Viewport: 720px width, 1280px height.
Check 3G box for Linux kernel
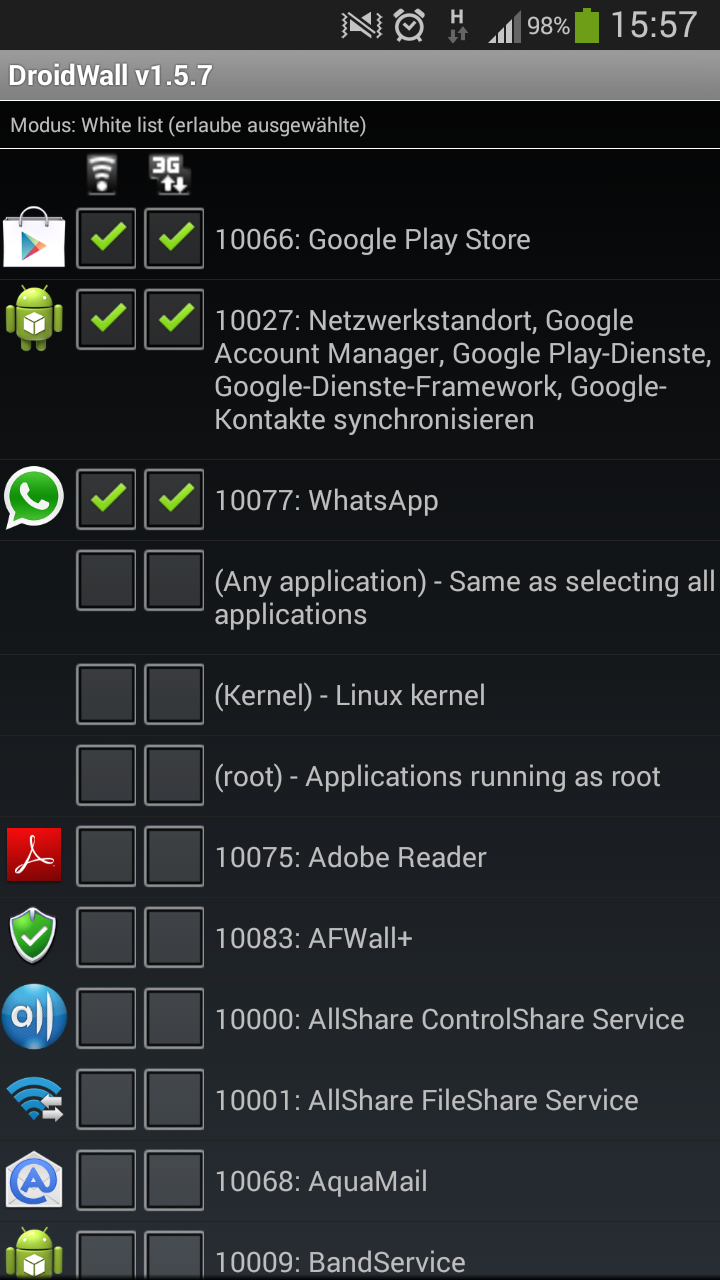pos(174,694)
